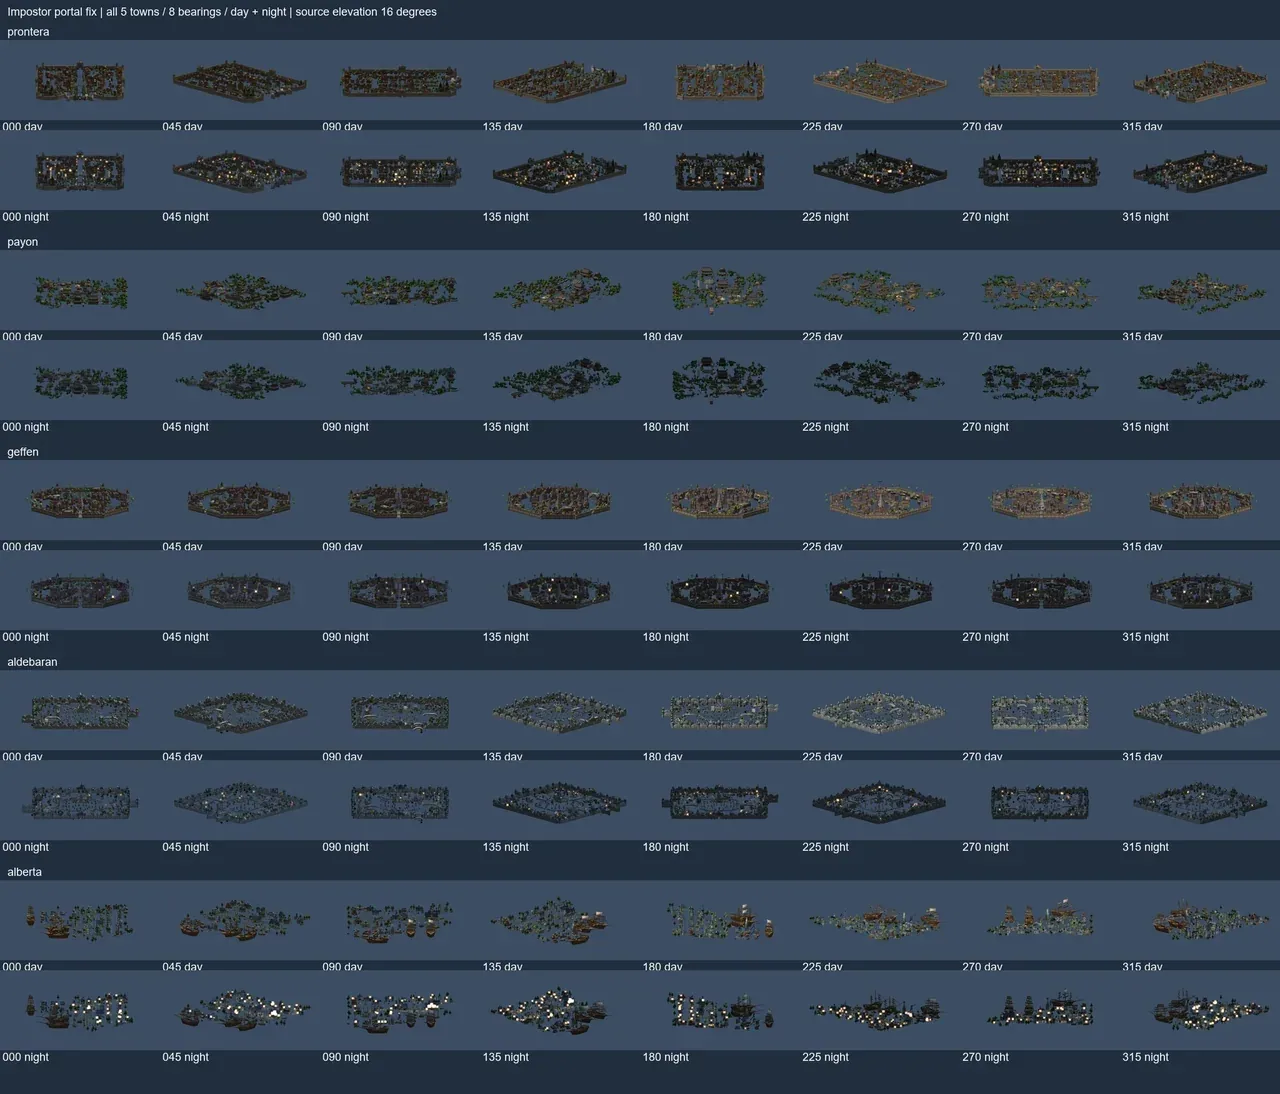
Task: Click the aldebaran 135 night render thumbnail
Action: pos(560,800)
